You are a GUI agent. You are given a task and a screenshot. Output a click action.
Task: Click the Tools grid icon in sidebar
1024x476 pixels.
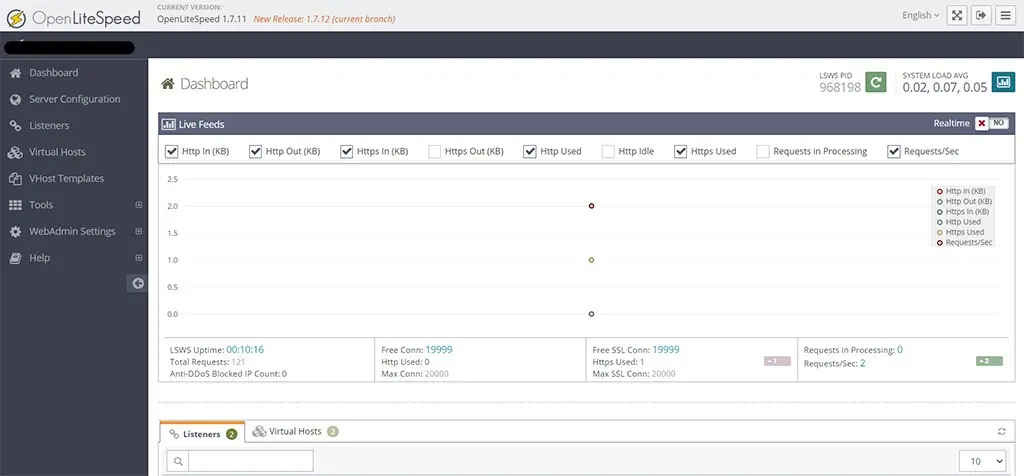15,205
